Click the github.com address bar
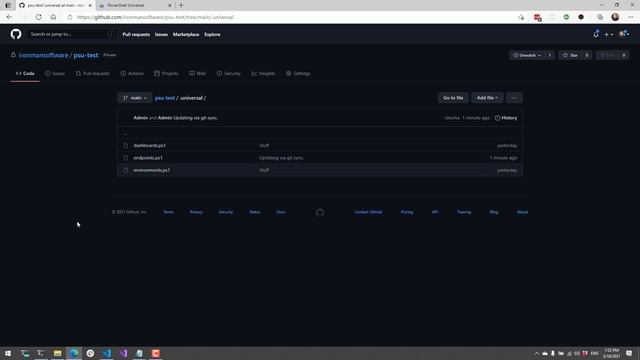Viewport: 640px width, 360px height. pos(290,17)
